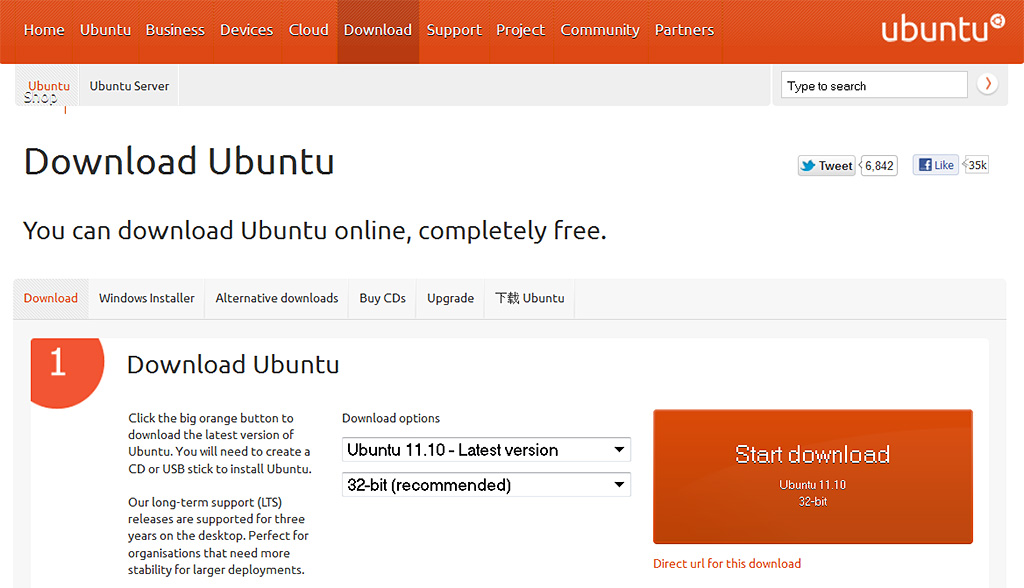Open the Direct url for this download link
1024x588 pixels.
(x=727, y=563)
